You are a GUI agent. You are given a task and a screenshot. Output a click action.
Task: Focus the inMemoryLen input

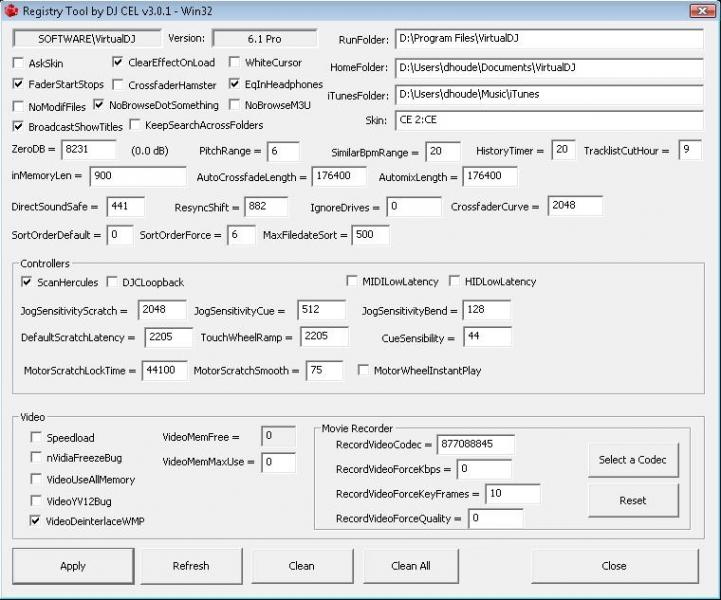click(x=138, y=176)
